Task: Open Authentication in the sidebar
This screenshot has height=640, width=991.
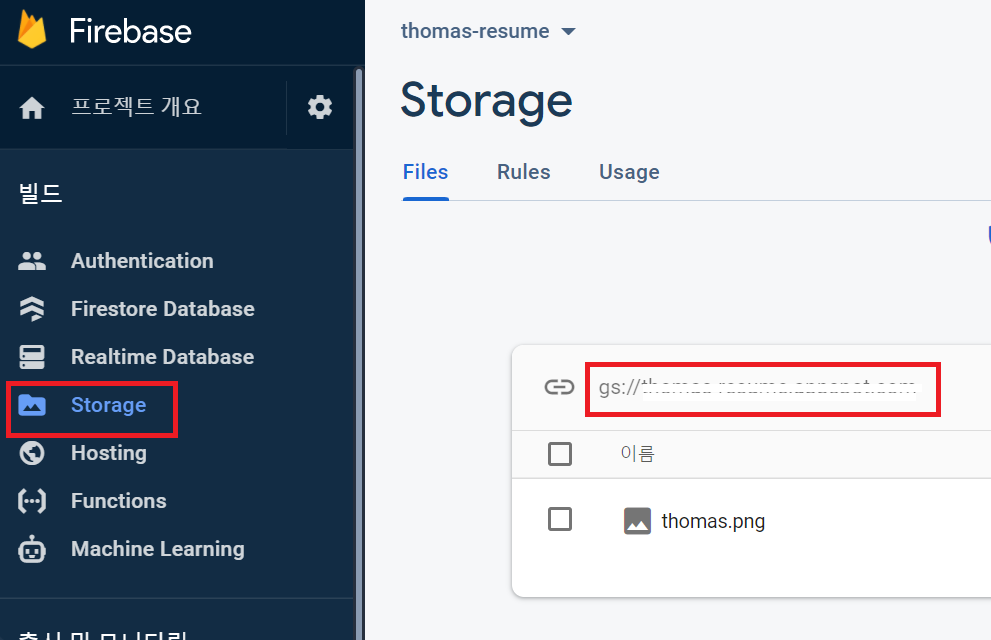Action: point(142,261)
